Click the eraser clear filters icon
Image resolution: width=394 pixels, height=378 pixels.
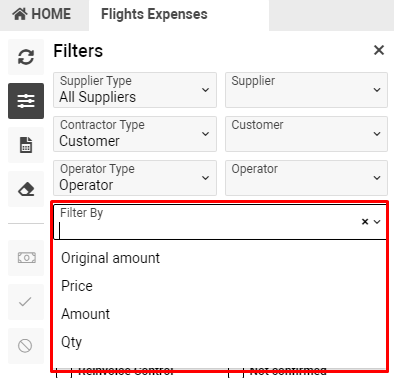click(26, 189)
